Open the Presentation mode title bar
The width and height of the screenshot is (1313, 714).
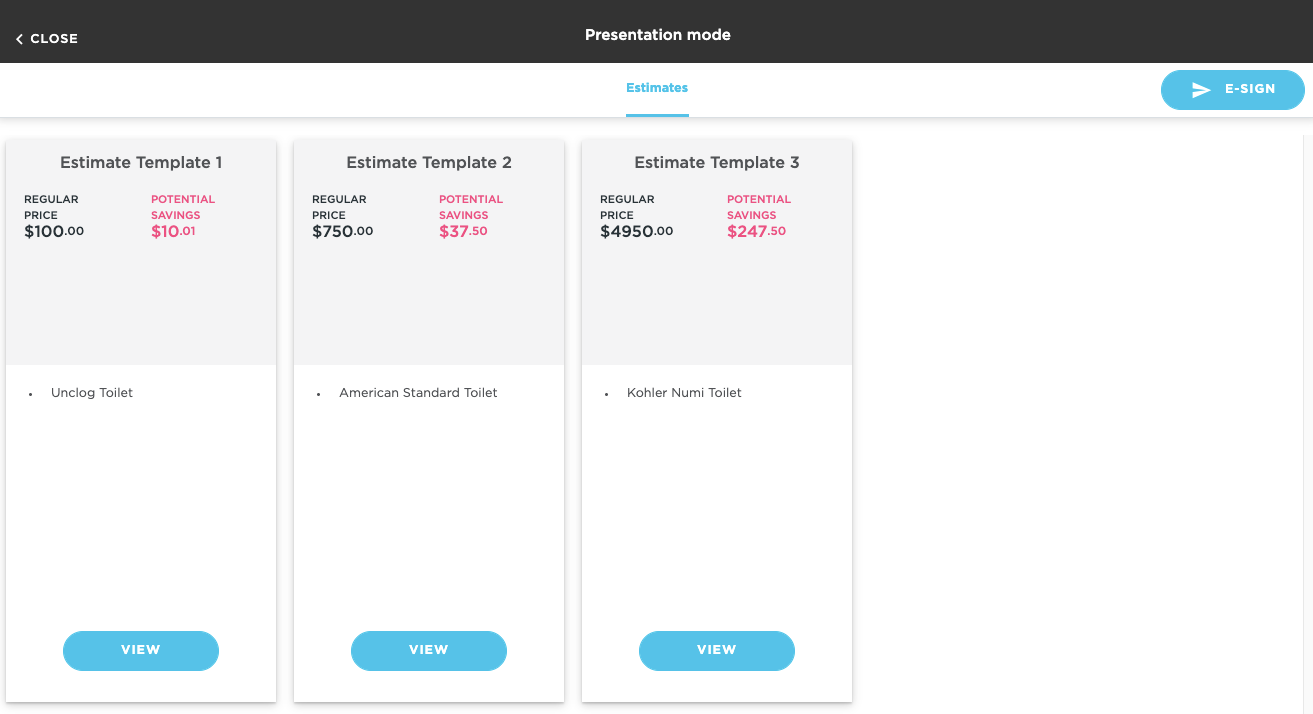658,34
